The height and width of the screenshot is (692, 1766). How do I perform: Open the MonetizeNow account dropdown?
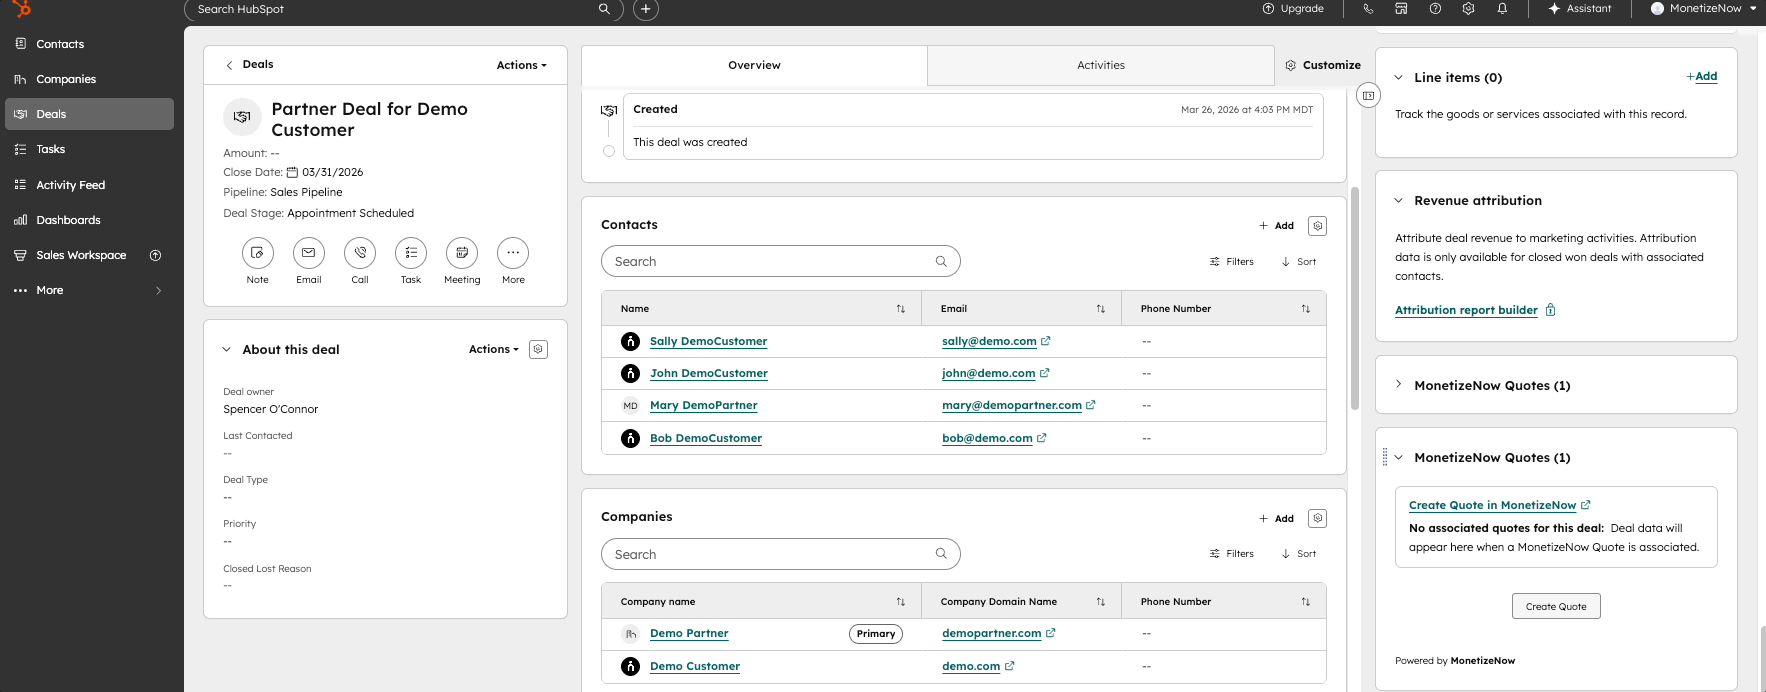click(1703, 9)
